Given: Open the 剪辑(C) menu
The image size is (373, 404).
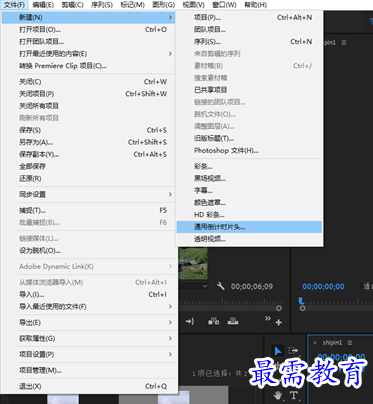Looking at the screenshot, I should pyautogui.click(x=72, y=5).
